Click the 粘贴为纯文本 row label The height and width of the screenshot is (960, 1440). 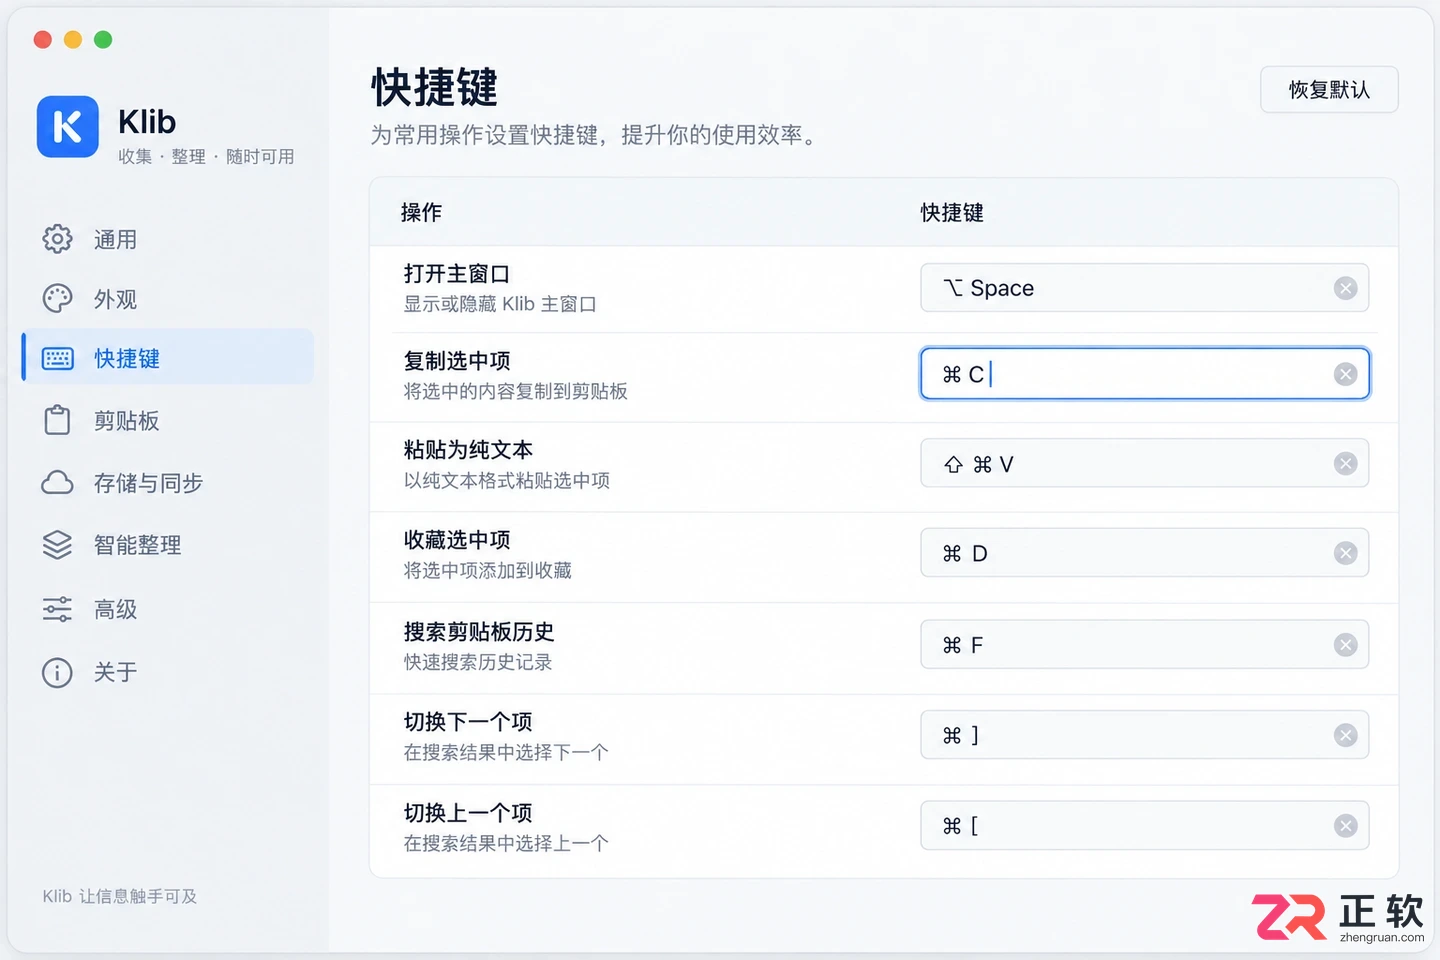[468, 450]
